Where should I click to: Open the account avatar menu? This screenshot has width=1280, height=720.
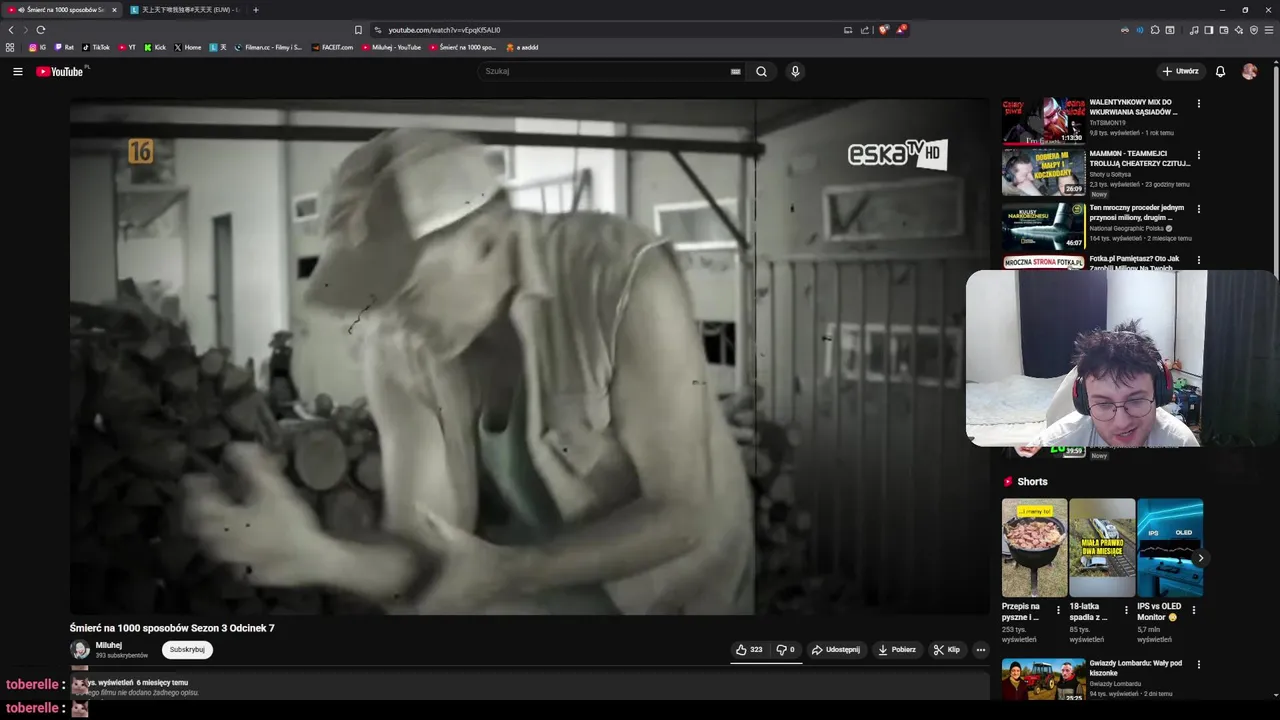tap(1249, 71)
